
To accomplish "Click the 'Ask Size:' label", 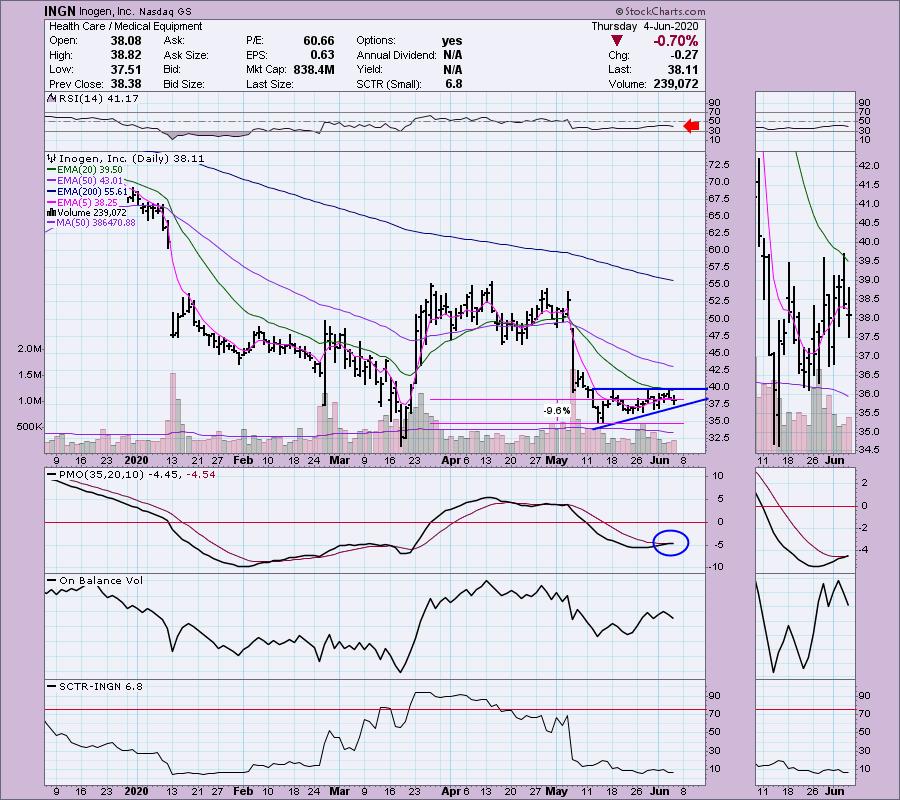I will point(186,55).
